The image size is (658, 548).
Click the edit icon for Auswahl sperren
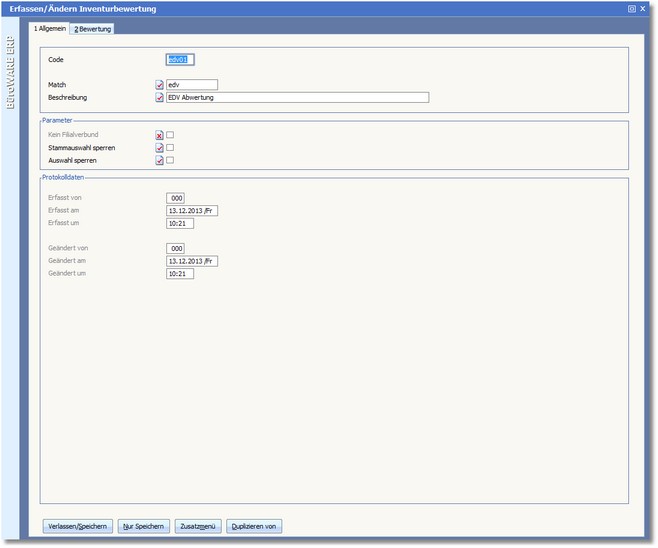click(x=159, y=160)
